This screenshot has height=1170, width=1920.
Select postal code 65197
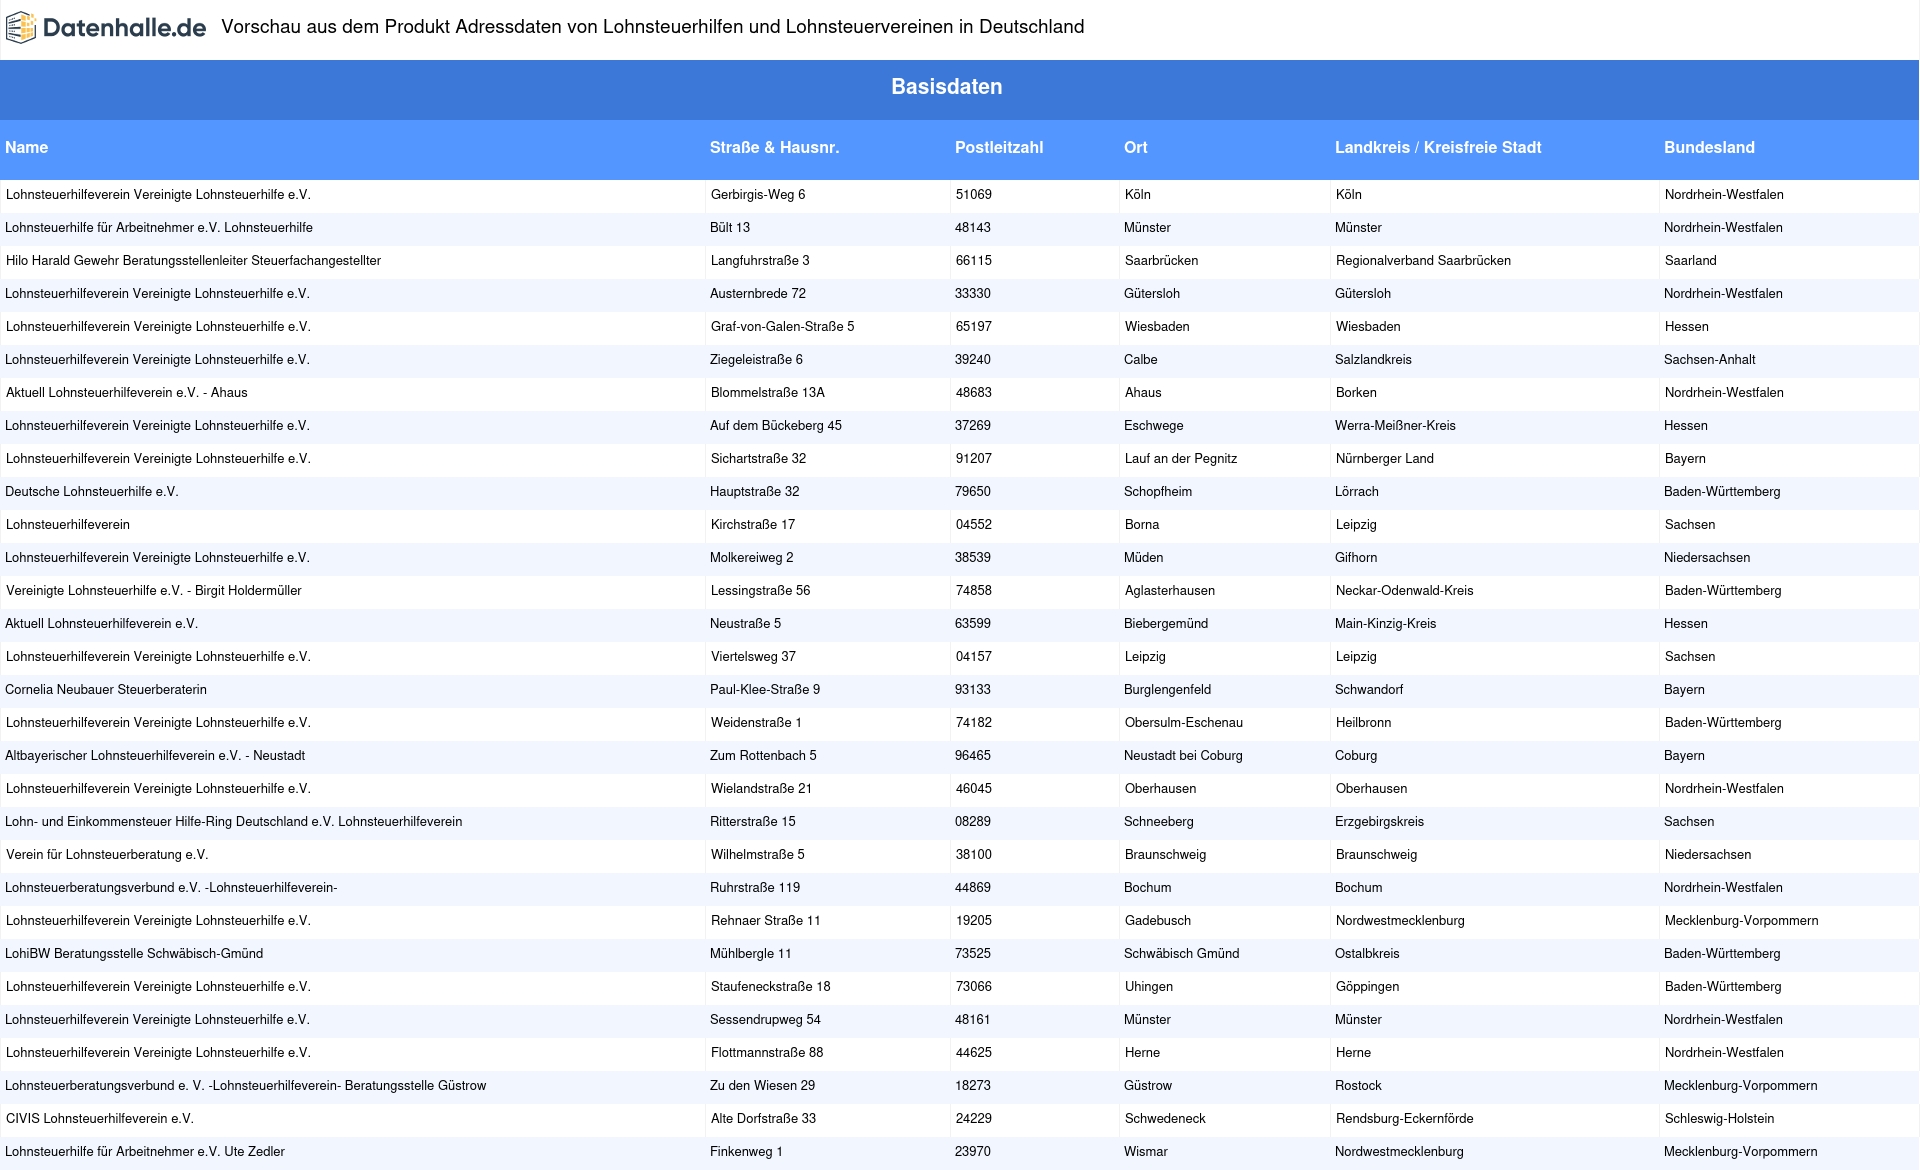(x=974, y=326)
